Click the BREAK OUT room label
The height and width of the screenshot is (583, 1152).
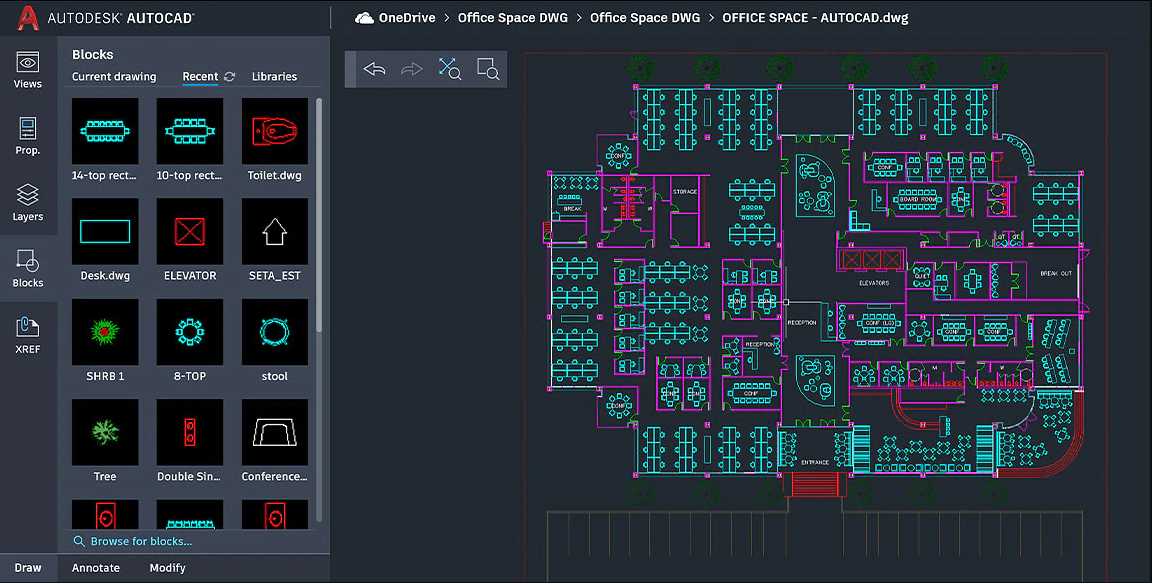tap(1056, 273)
